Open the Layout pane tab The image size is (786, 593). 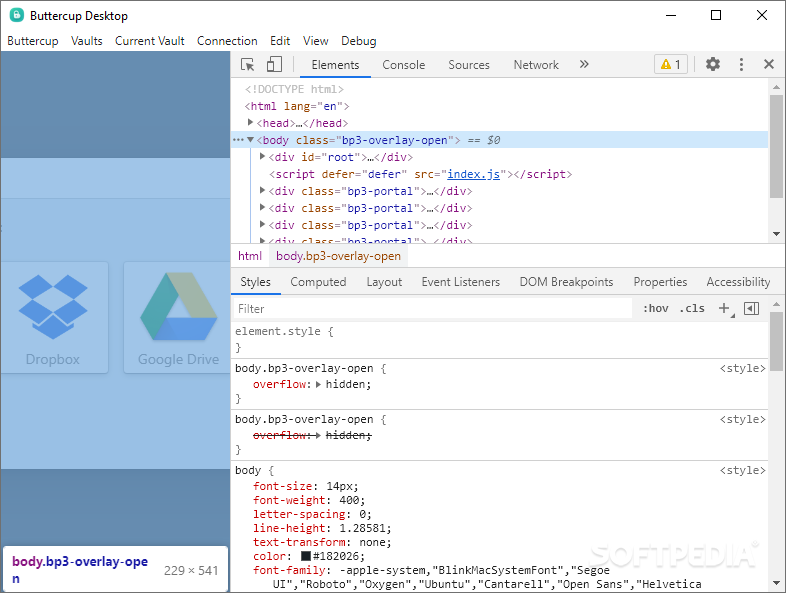(384, 282)
